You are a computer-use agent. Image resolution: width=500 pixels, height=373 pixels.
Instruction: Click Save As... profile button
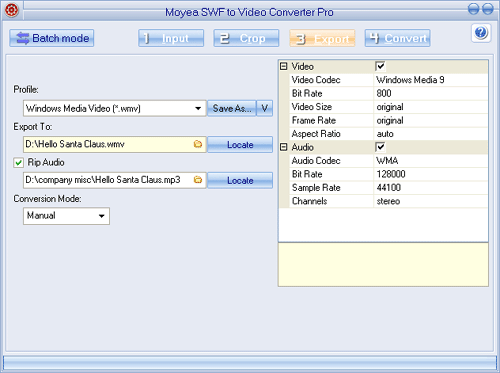(x=232, y=108)
